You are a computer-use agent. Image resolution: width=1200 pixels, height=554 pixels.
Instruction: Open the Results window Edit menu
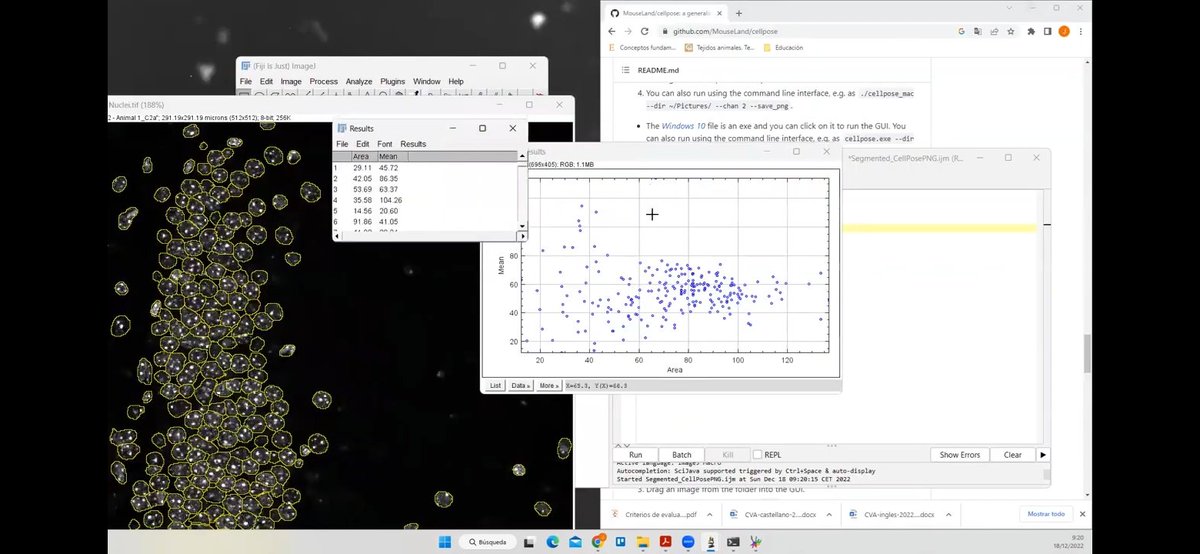pyautogui.click(x=363, y=144)
